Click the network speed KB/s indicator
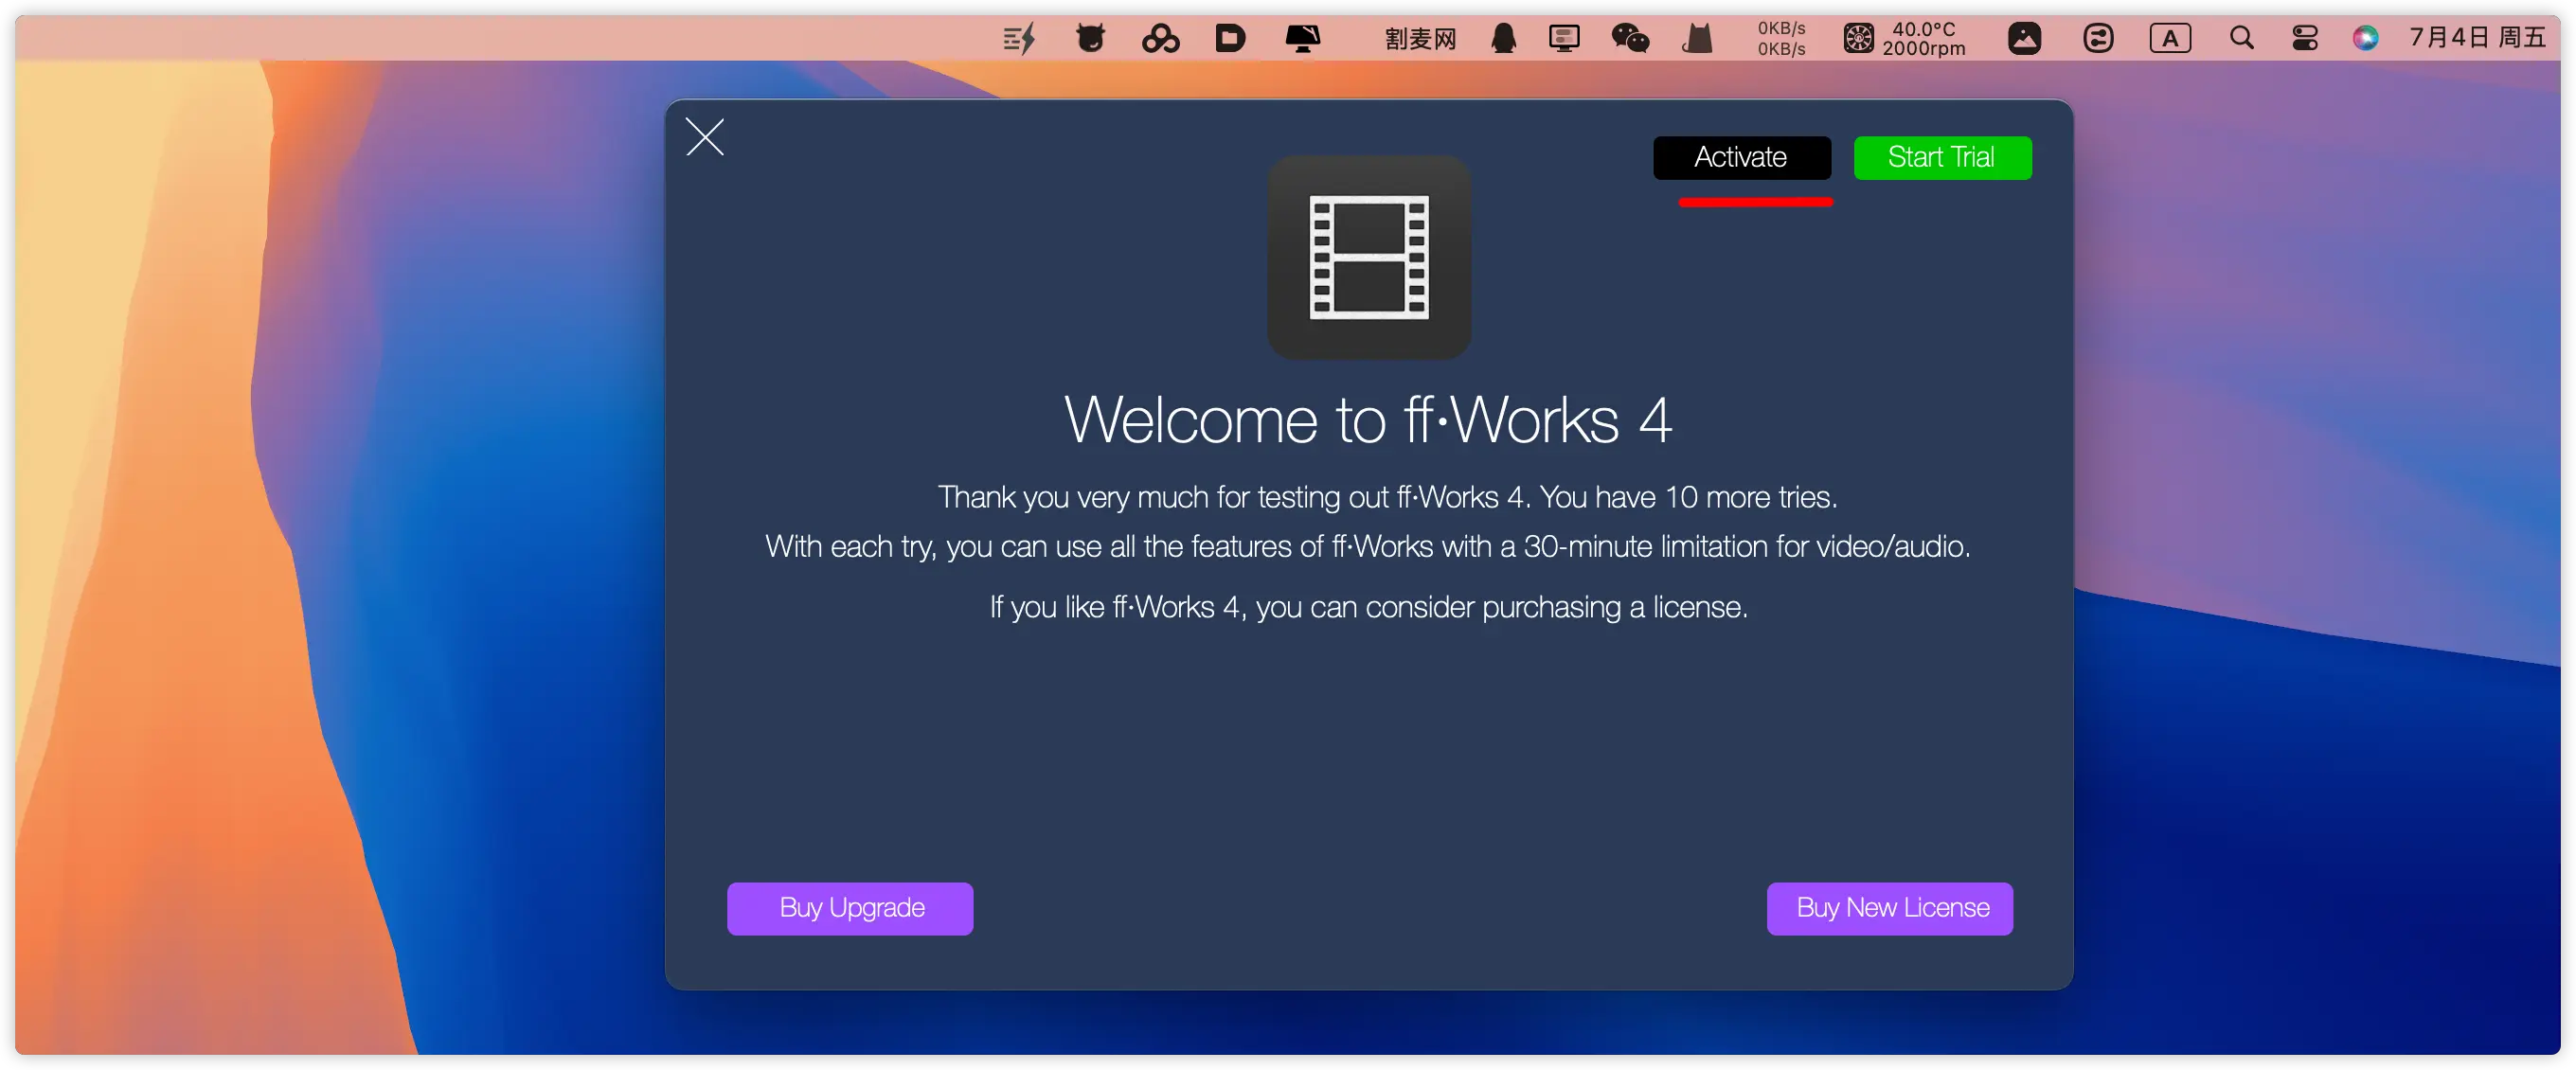The height and width of the screenshot is (1070, 2576). coord(1781,39)
